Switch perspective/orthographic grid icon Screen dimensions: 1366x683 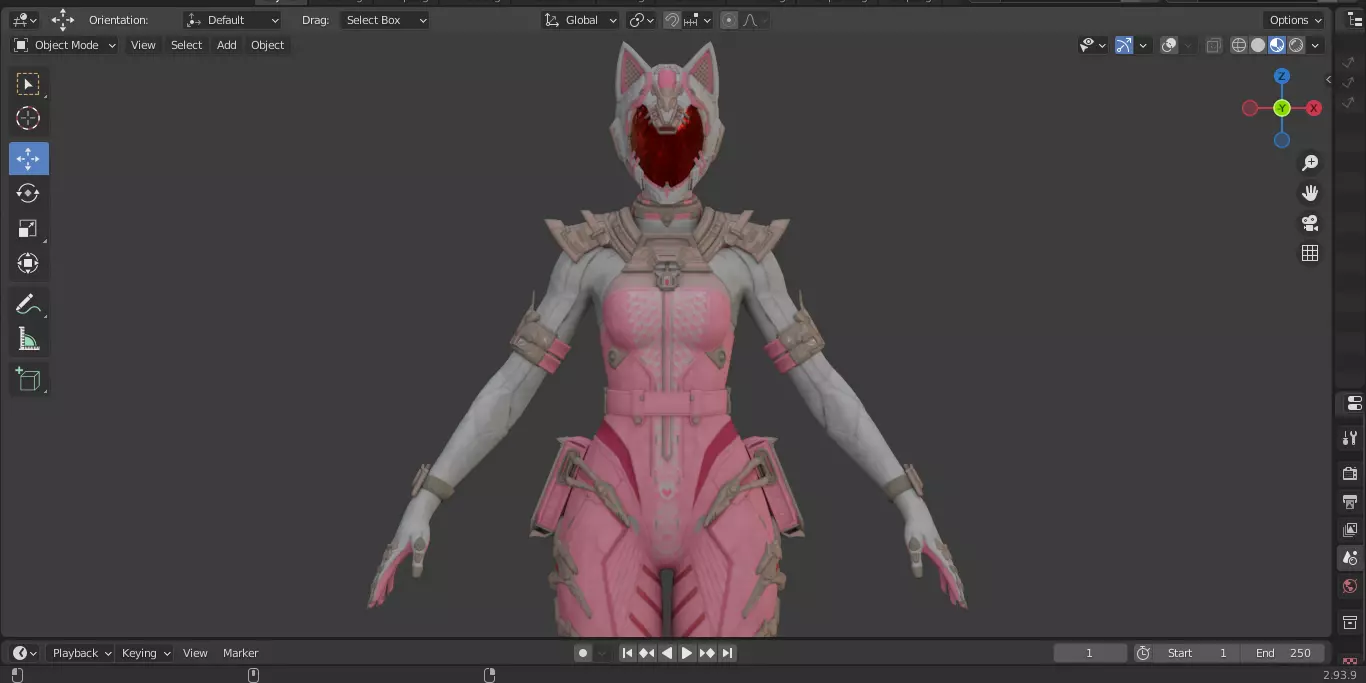tap(1310, 253)
